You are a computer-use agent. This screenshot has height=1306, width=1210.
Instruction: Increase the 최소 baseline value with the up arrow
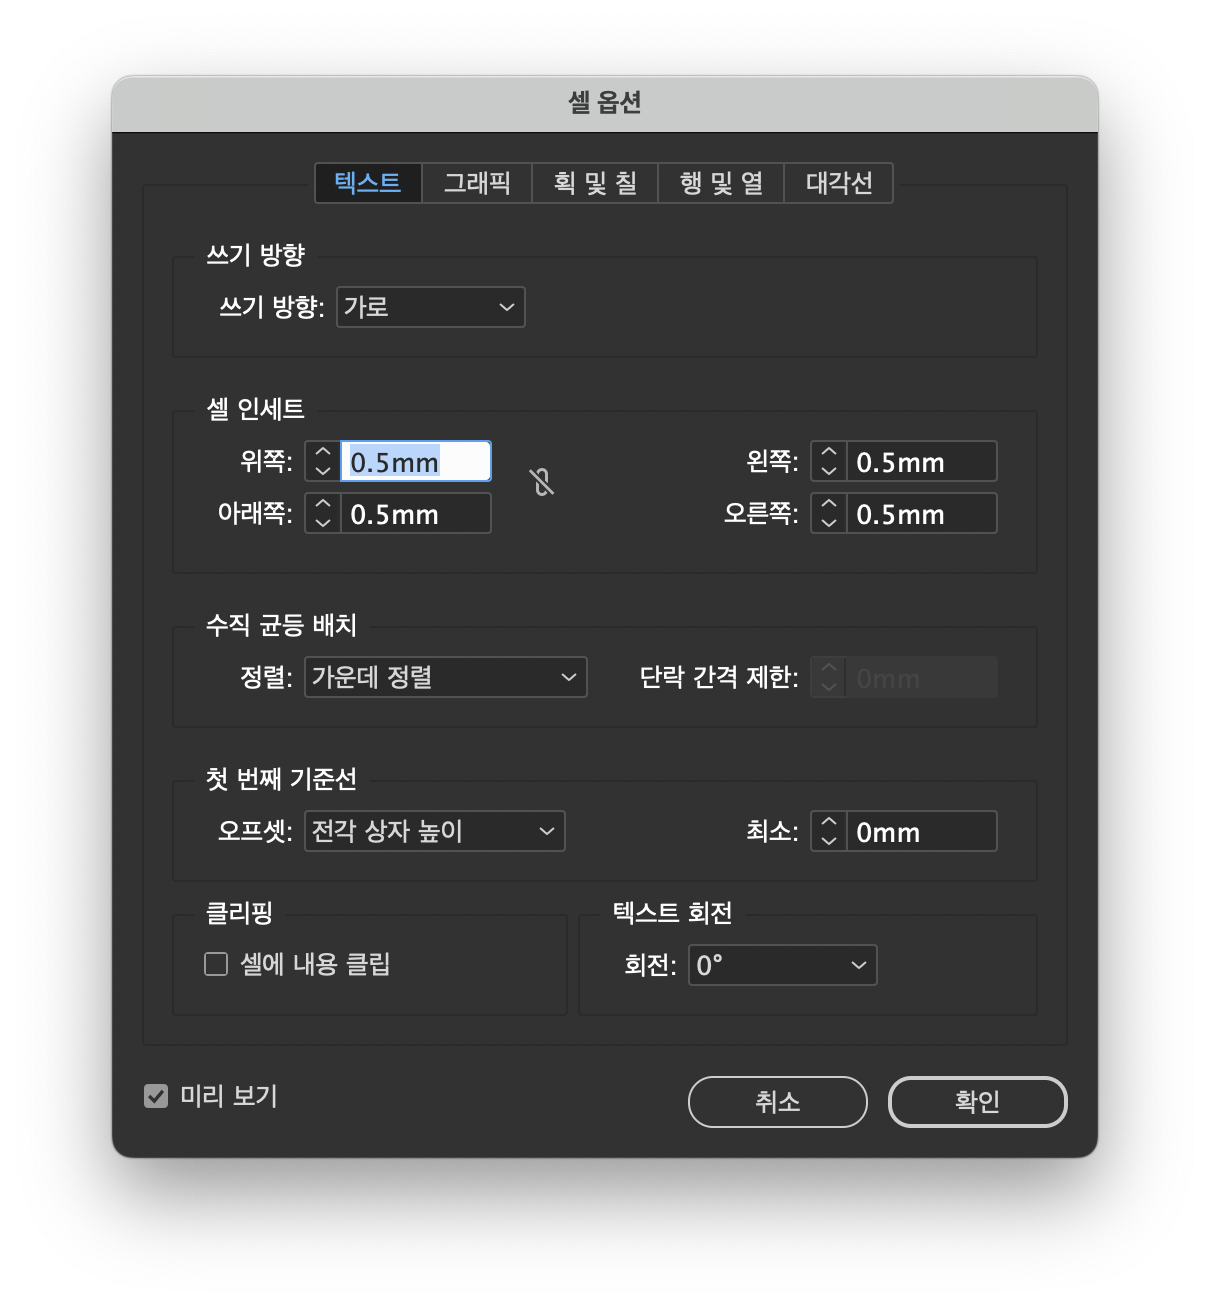tap(828, 822)
